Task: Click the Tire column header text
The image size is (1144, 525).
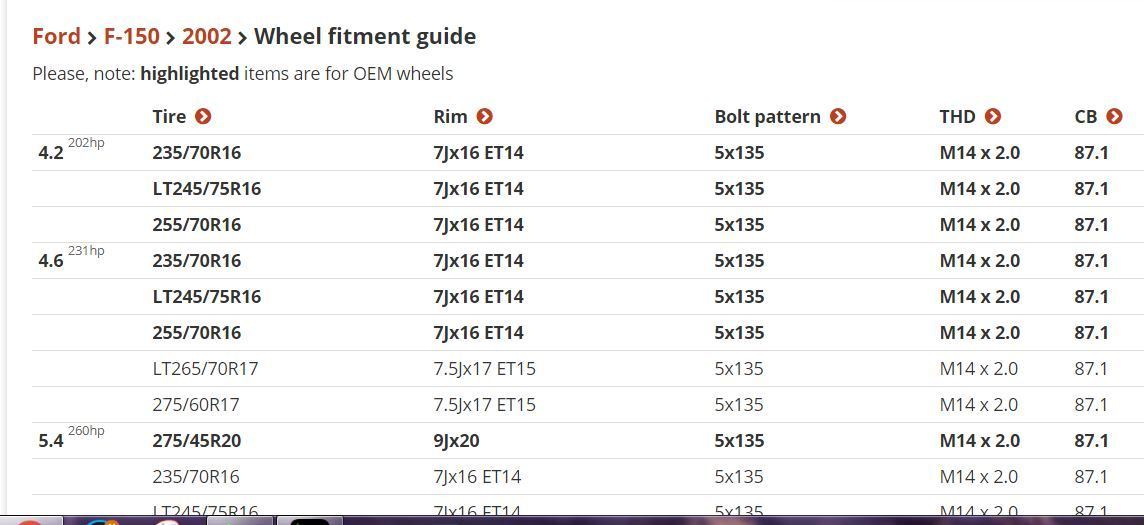Action: 169,117
